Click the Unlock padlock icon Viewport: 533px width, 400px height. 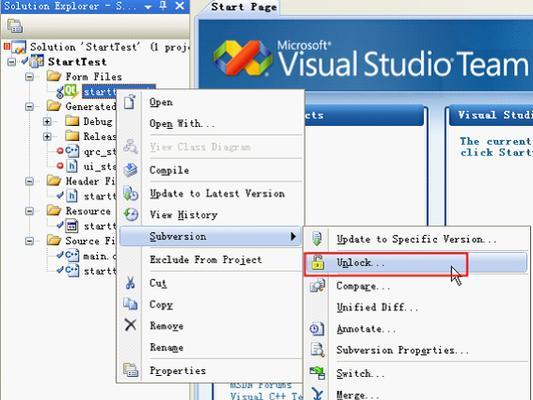[317, 262]
